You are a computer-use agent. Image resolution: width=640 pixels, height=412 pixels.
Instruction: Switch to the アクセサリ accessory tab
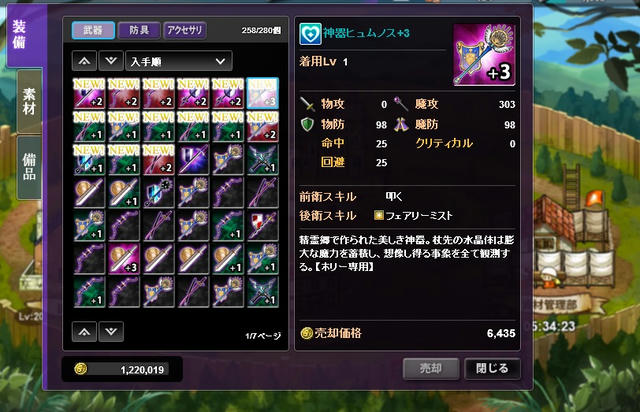pos(184,30)
